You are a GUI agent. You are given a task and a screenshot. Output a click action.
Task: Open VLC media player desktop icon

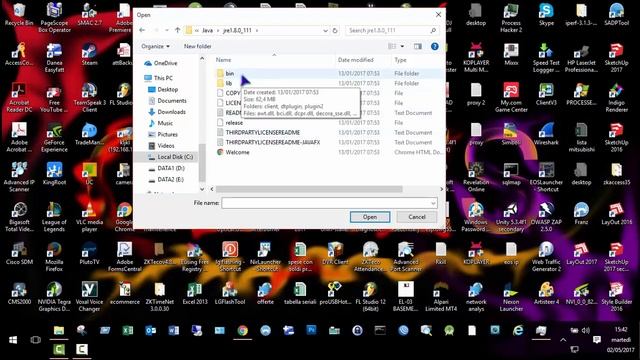point(89,217)
